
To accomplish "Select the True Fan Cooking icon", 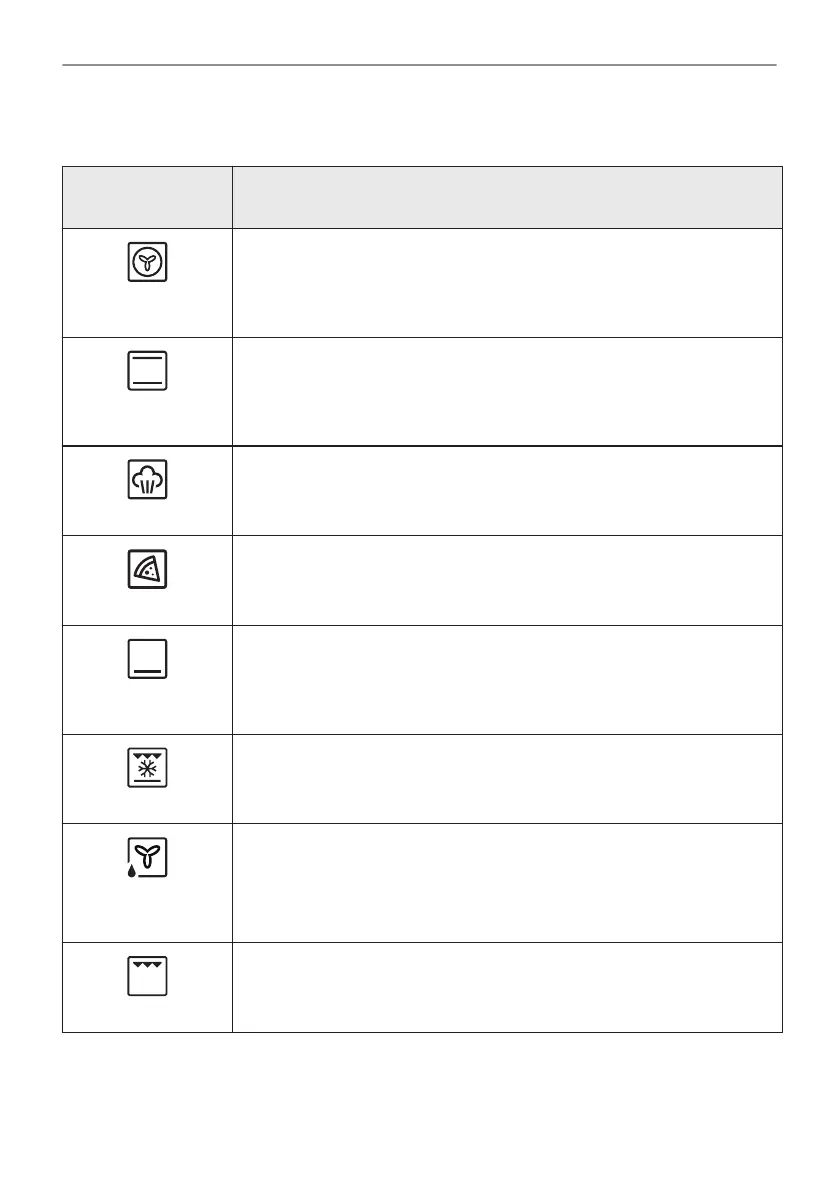I will [x=147, y=263].
